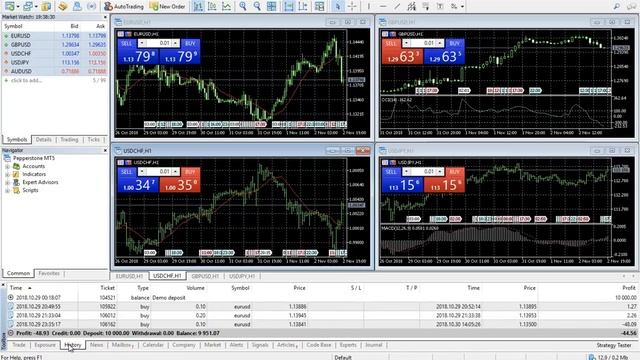This screenshot has width=640, height=360.
Task: Close the Toolbox panel
Action: tap(3, 285)
